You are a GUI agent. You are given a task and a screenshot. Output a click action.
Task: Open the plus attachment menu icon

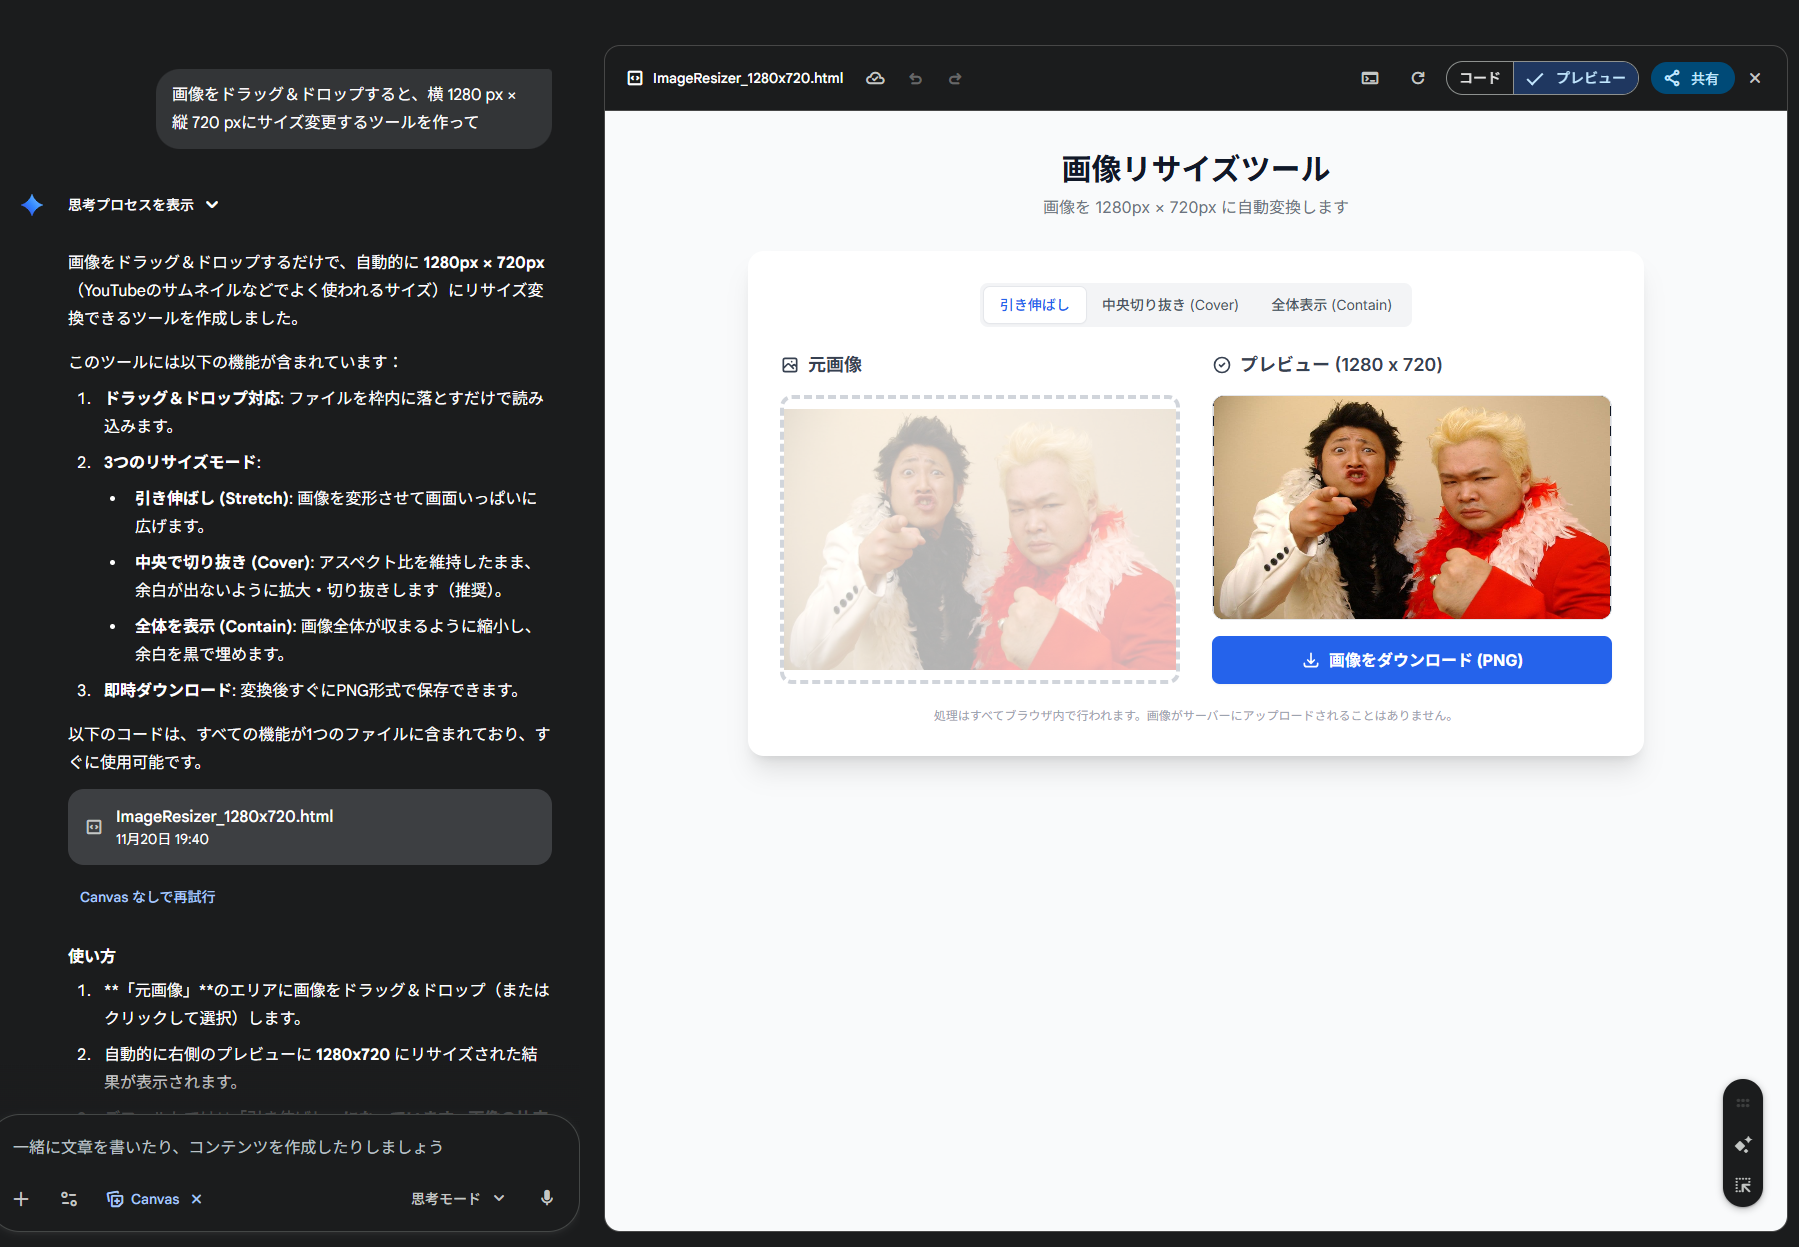coord(21,1198)
